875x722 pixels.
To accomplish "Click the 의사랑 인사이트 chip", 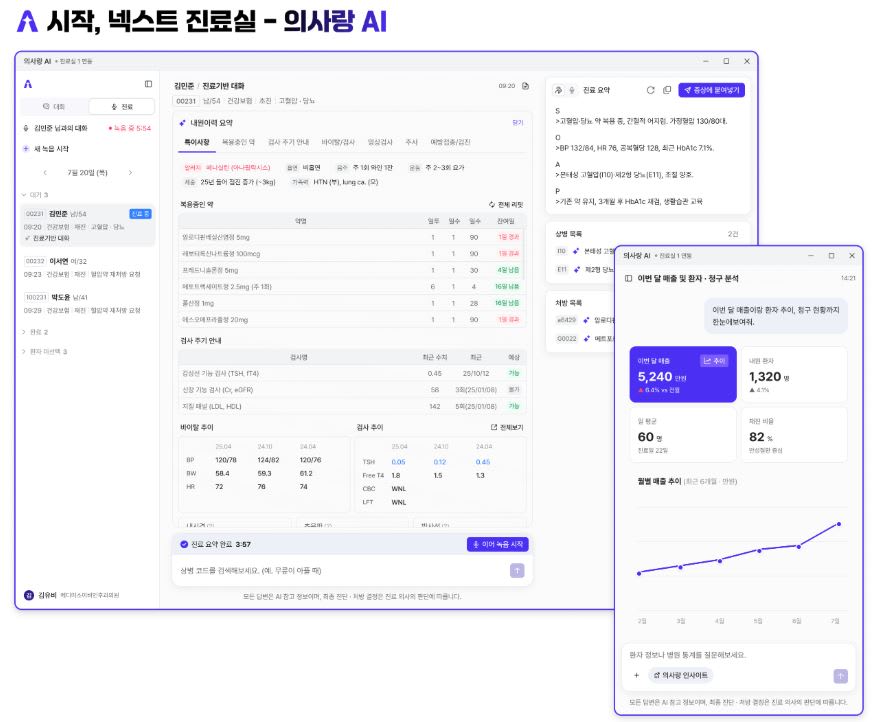I will (681, 676).
